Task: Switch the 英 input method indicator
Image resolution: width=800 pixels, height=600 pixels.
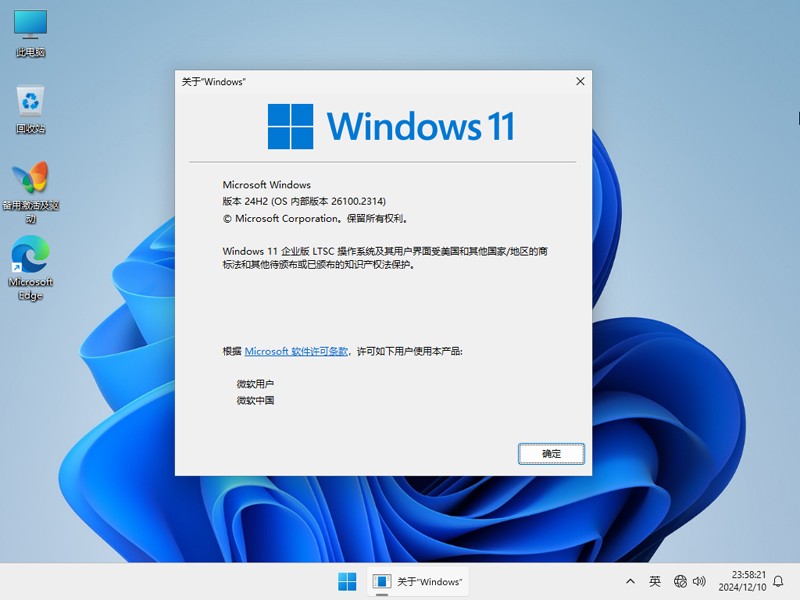Action: [655, 581]
